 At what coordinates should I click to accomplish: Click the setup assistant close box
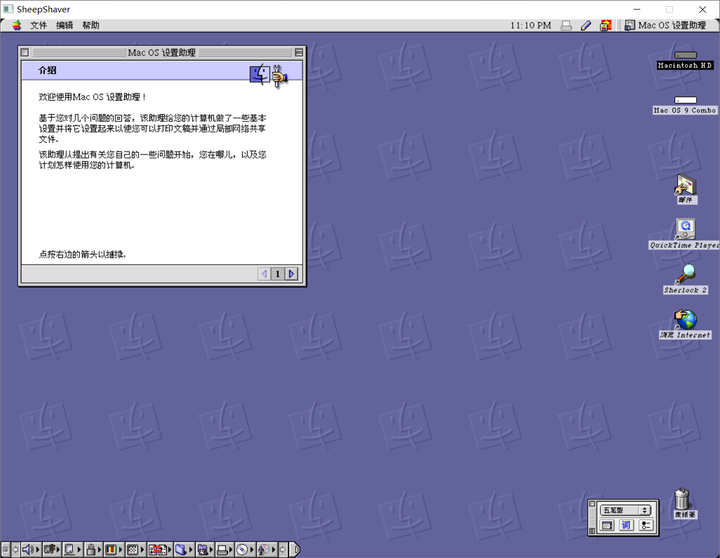click(25, 52)
